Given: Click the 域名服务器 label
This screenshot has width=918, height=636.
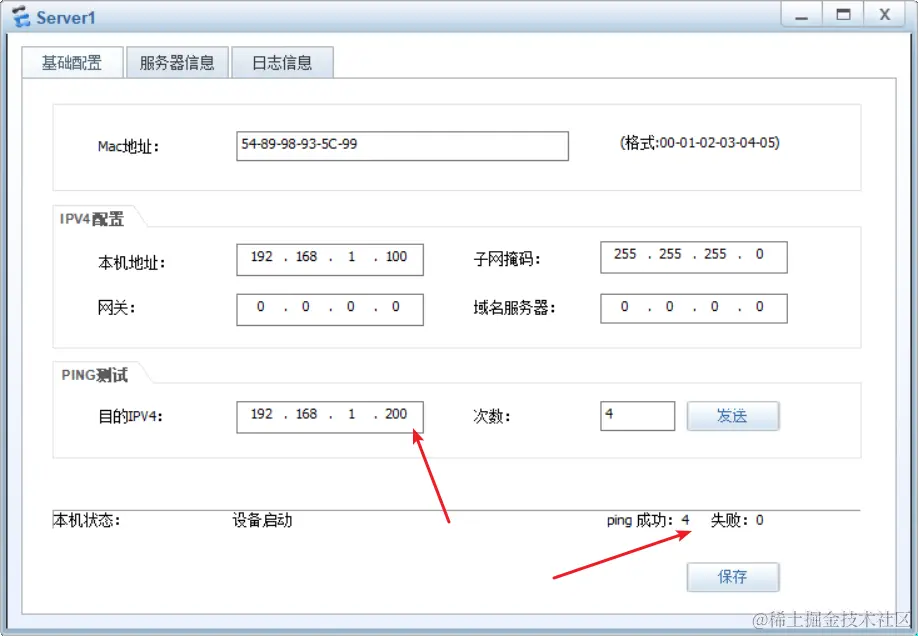Looking at the screenshot, I should coord(514,307).
